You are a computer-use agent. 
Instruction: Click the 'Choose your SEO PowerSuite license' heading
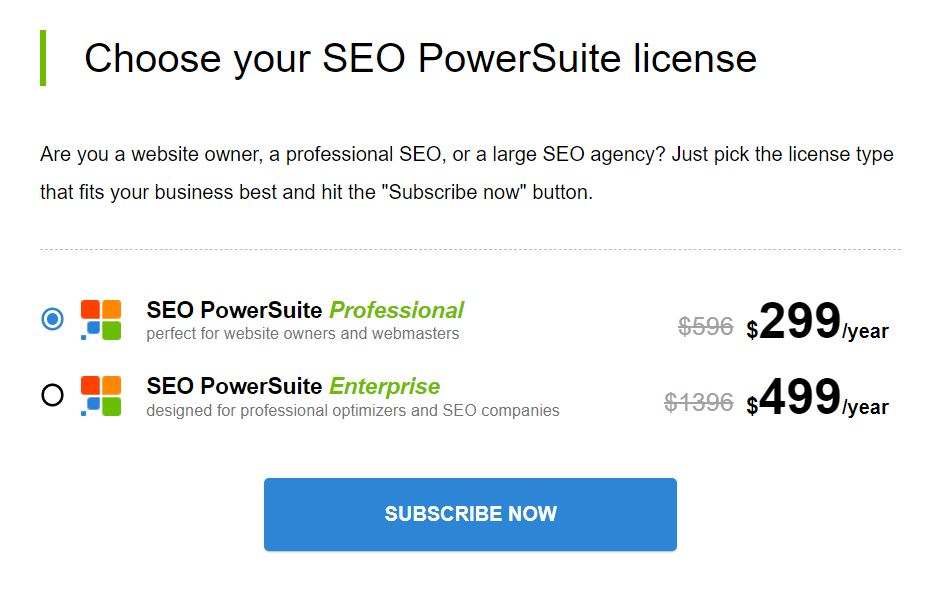(420, 59)
